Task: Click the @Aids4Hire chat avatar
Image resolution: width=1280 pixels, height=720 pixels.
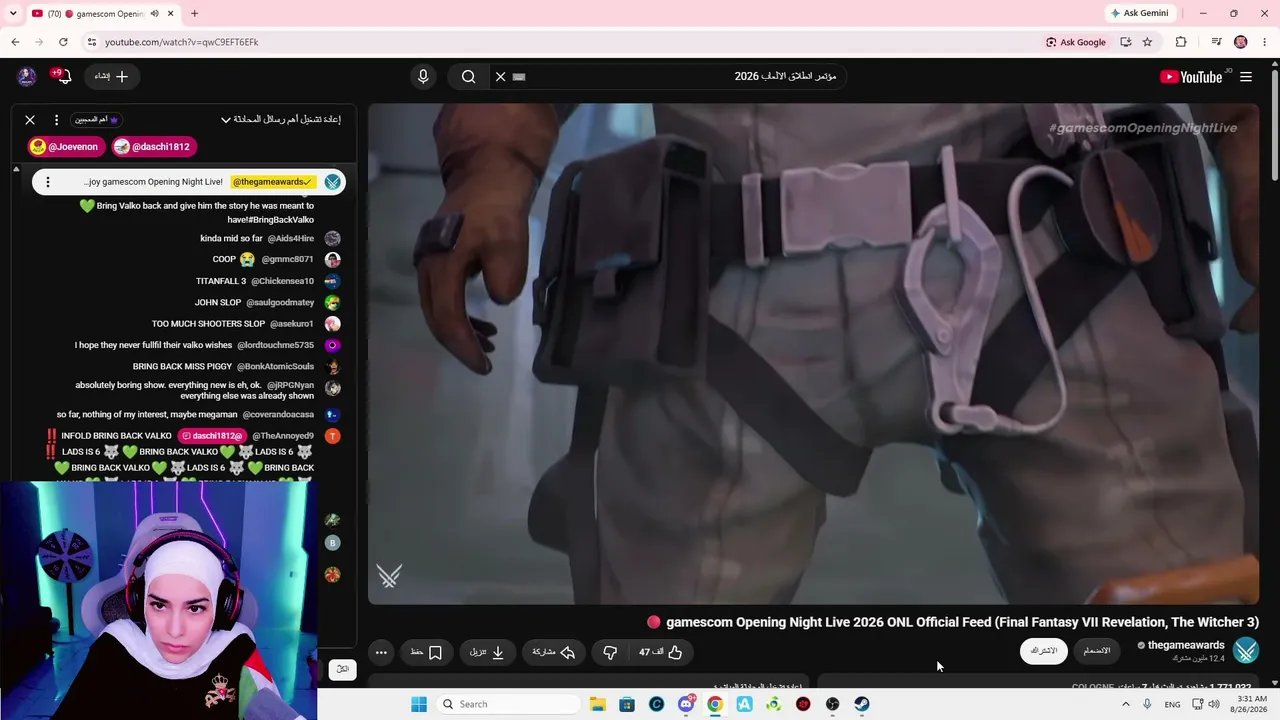Action: click(333, 239)
